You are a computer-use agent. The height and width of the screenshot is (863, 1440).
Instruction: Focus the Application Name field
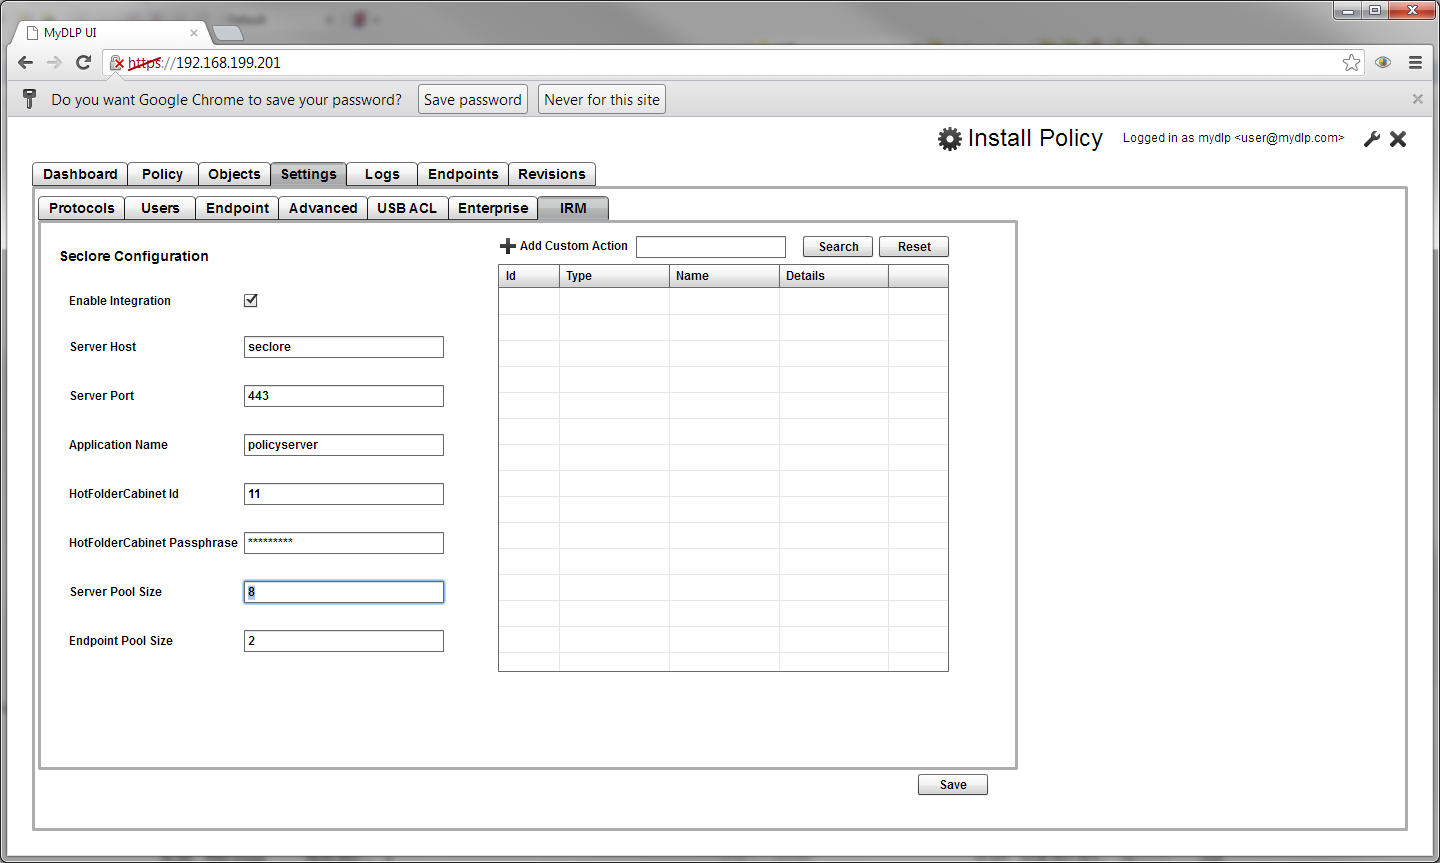[344, 445]
